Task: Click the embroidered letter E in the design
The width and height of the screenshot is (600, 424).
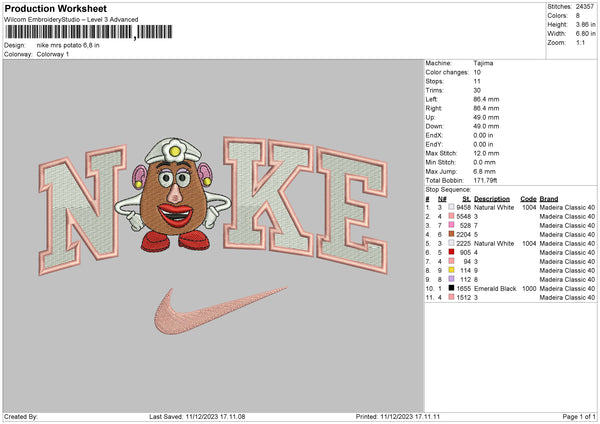Action: (x=352, y=211)
